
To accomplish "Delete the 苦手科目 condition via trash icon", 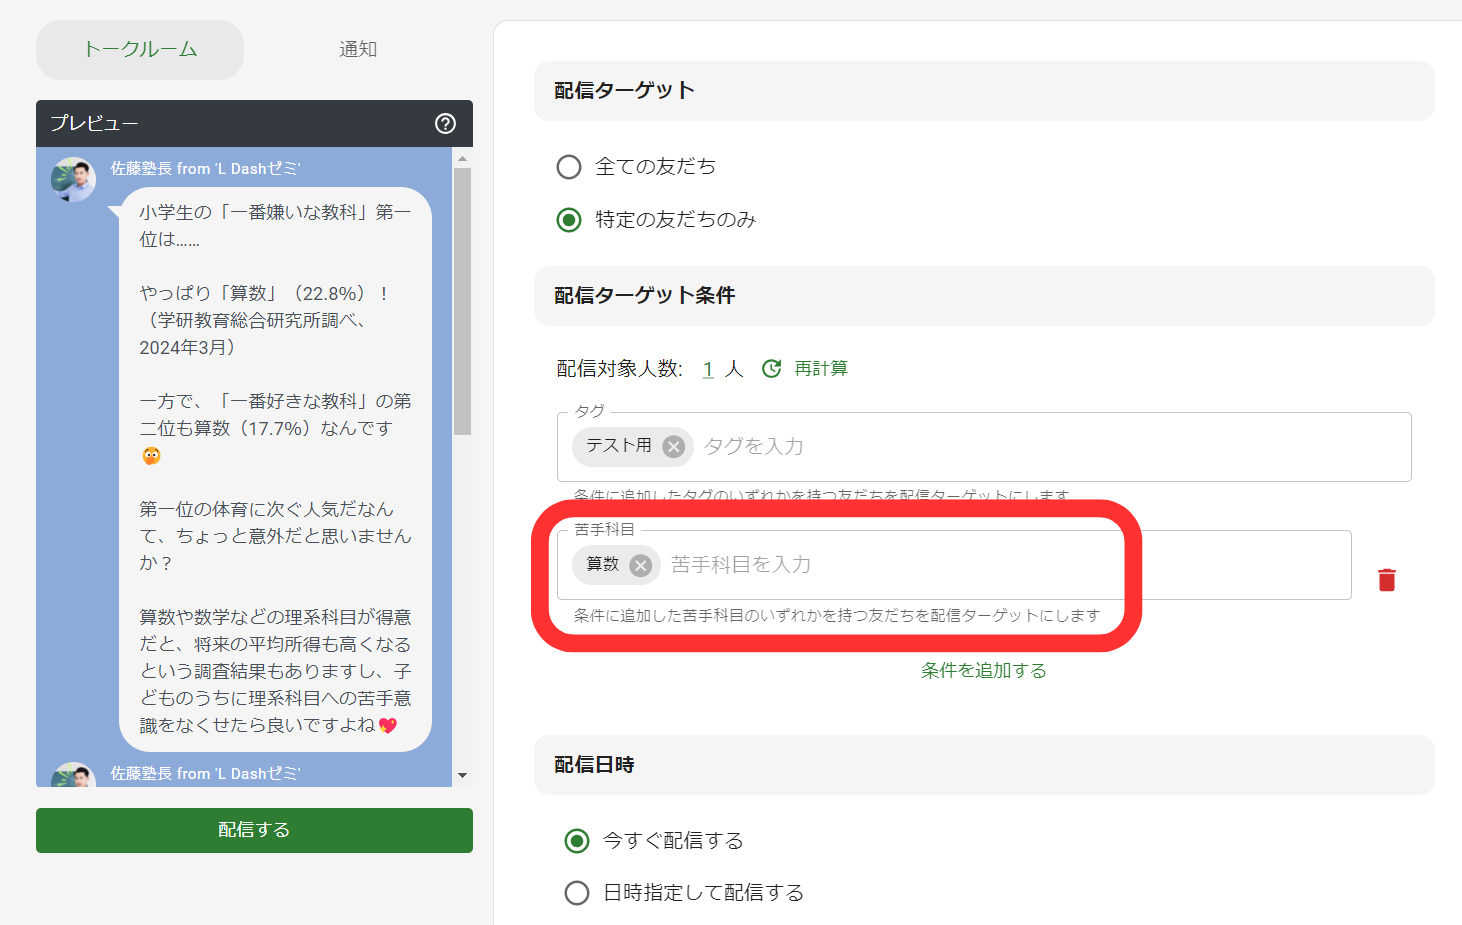I will click(1387, 578).
